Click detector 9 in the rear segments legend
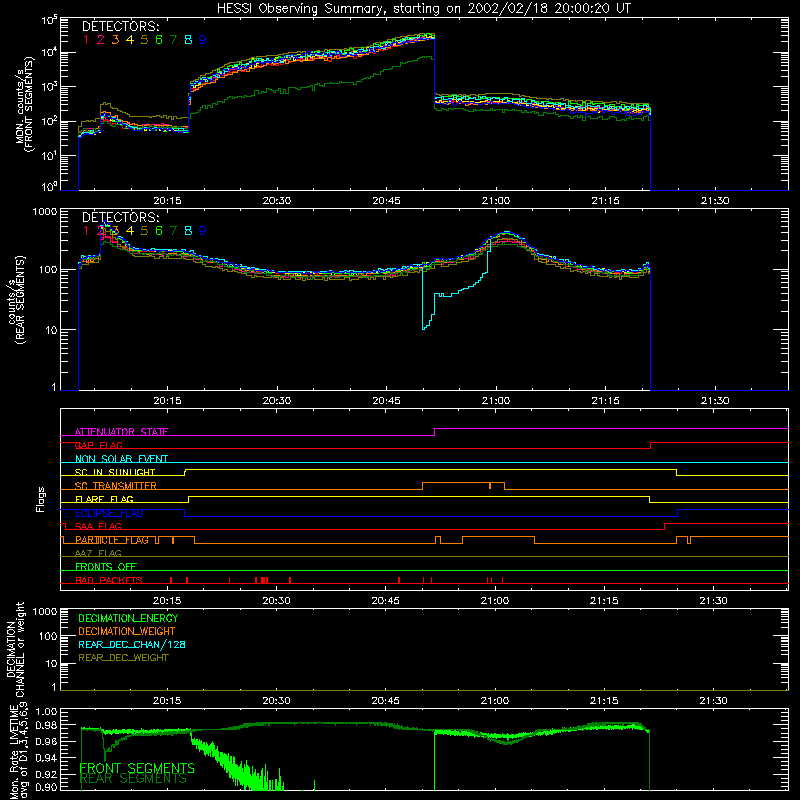The height and width of the screenshot is (800, 800). (203, 231)
